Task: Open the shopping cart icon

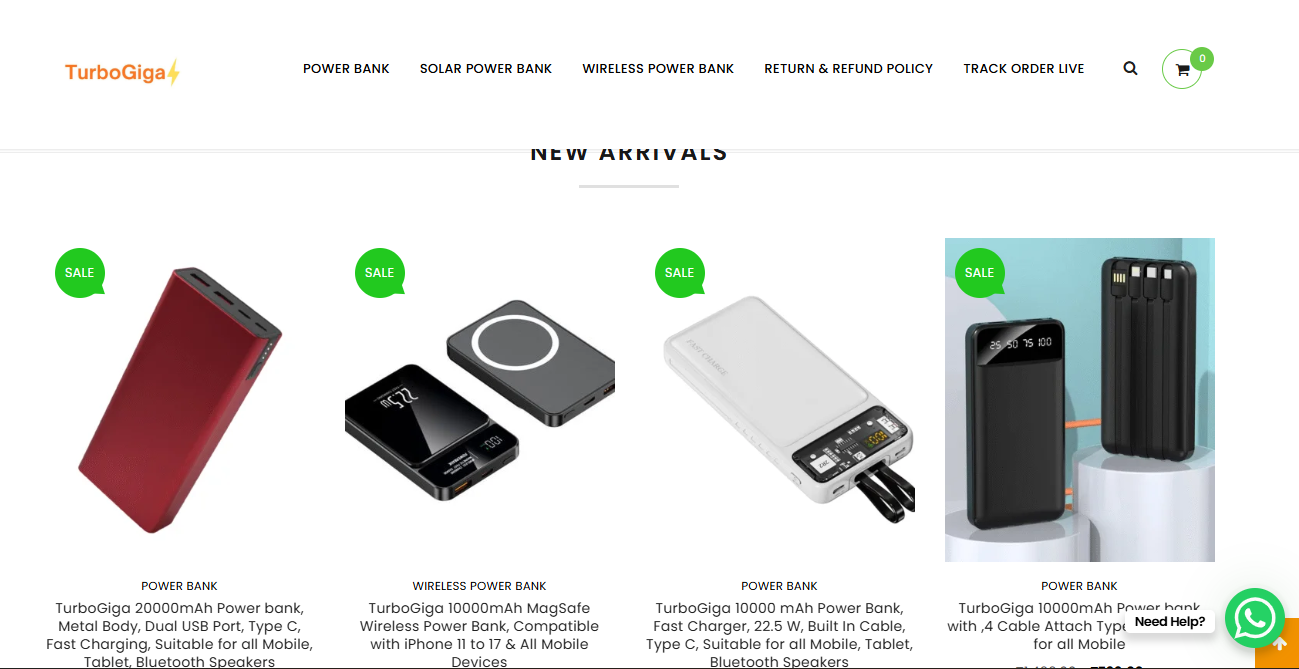Action: [1182, 69]
